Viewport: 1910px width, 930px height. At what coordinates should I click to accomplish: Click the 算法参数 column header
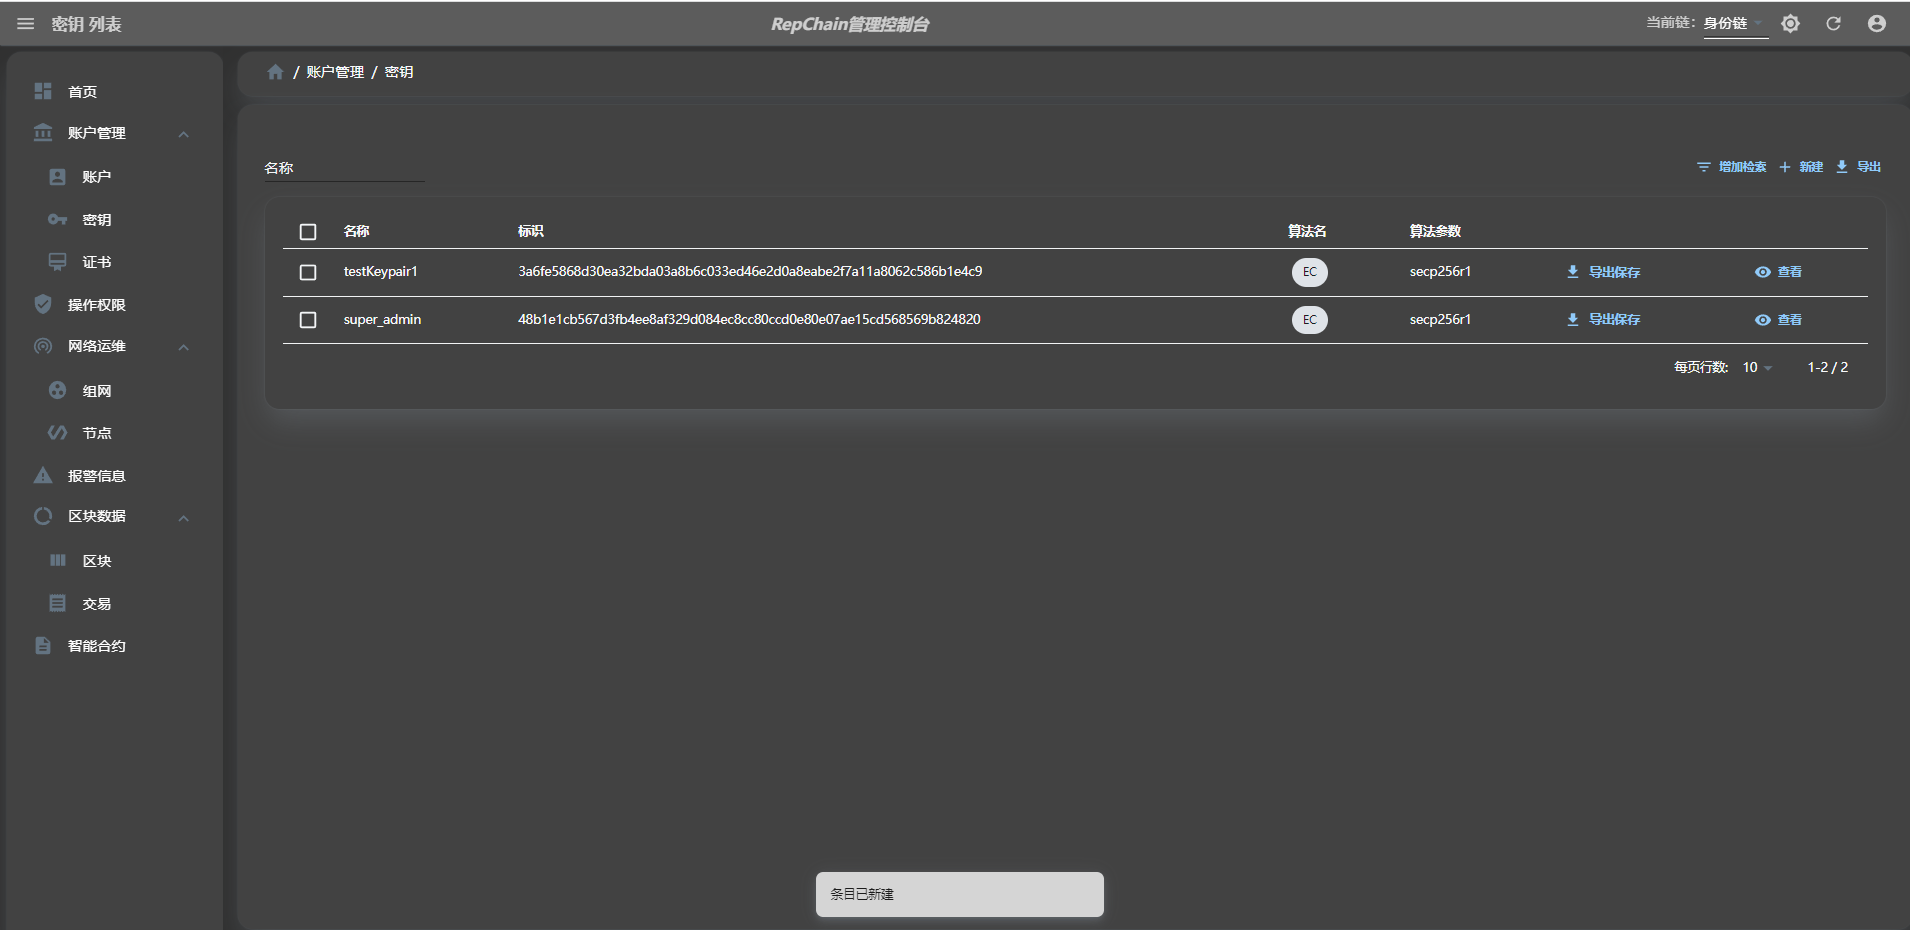tap(1435, 231)
